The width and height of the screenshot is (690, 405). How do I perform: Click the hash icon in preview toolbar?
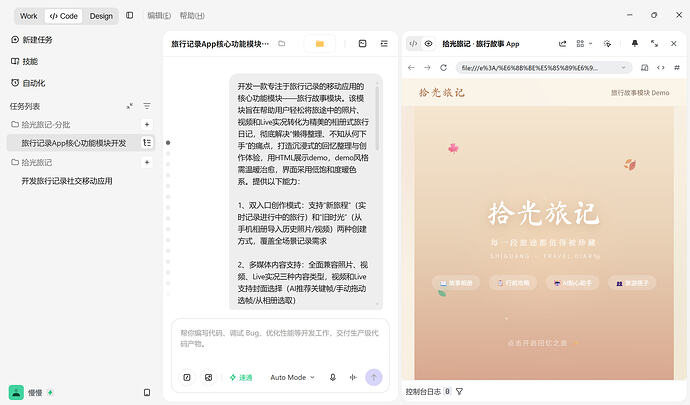tap(677, 67)
